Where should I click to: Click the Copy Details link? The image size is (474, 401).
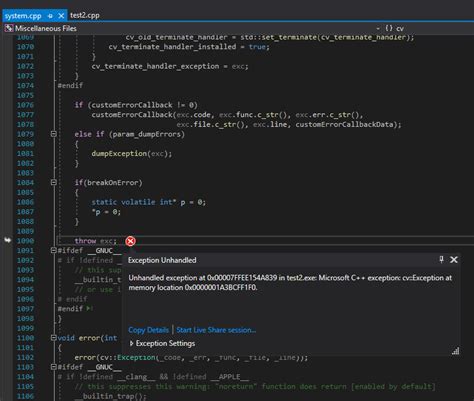click(x=148, y=330)
